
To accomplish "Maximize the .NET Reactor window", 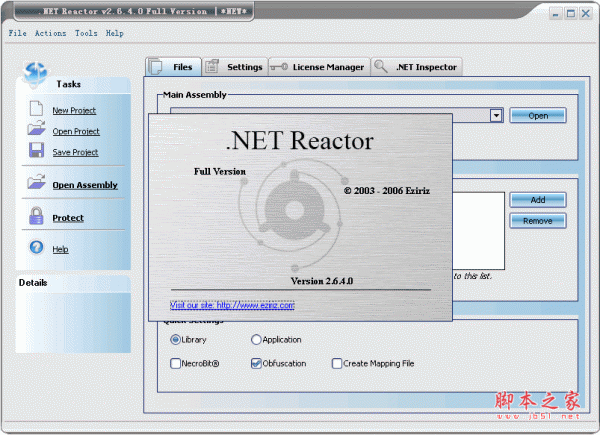I will coord(571,14).
